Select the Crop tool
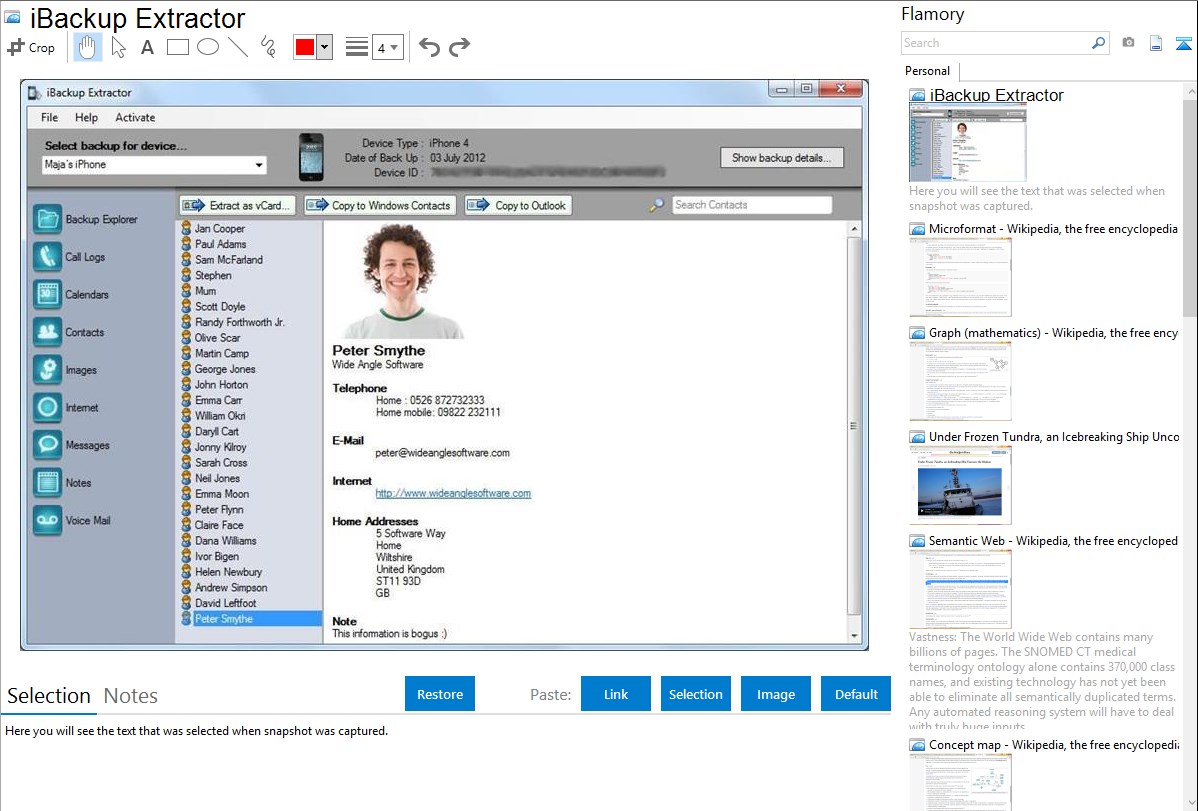The width and height of the screenshot is (1198, 811). tap(31, 47)
